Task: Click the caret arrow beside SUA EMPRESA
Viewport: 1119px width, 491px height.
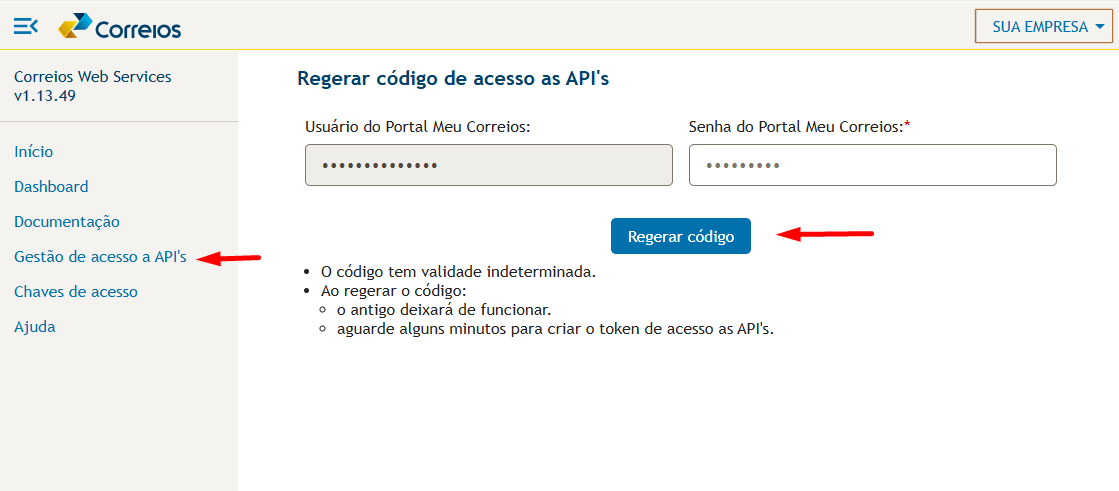Action: coord(1099,28)
